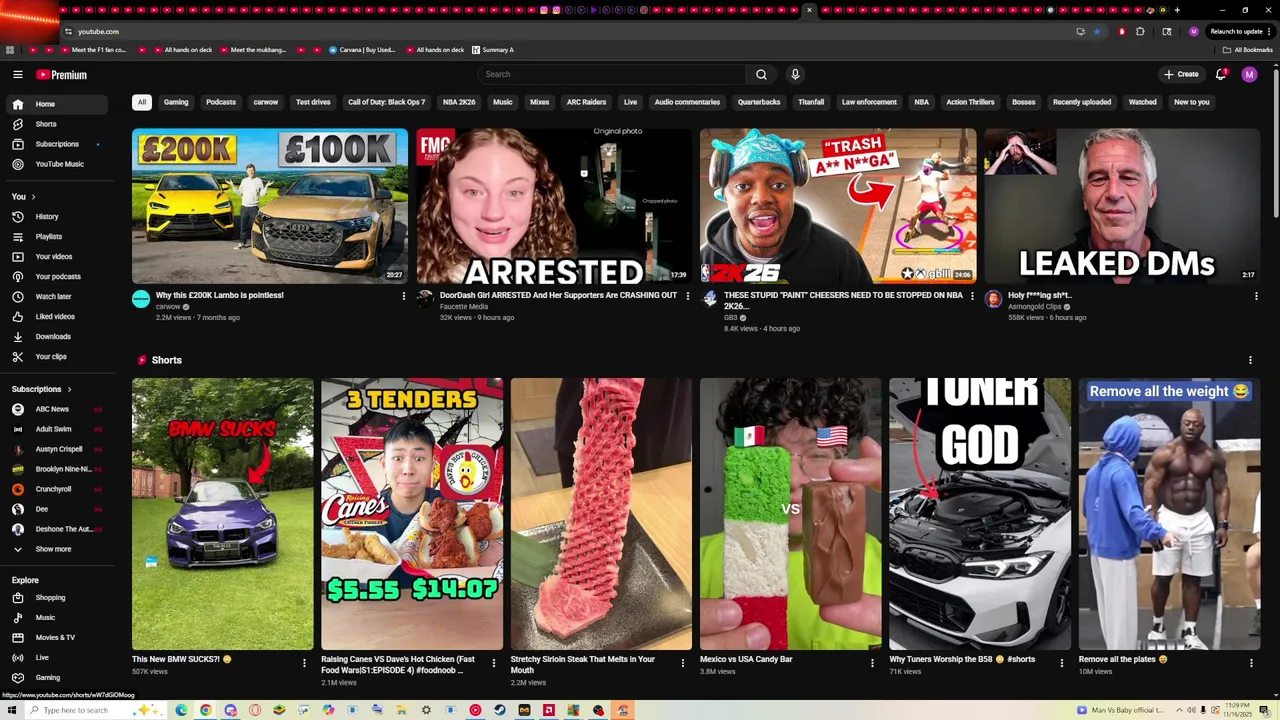The image size is (1280, 720).
Task: Open Your podcasts in the sidebar
Action: [x=58, y=277]
